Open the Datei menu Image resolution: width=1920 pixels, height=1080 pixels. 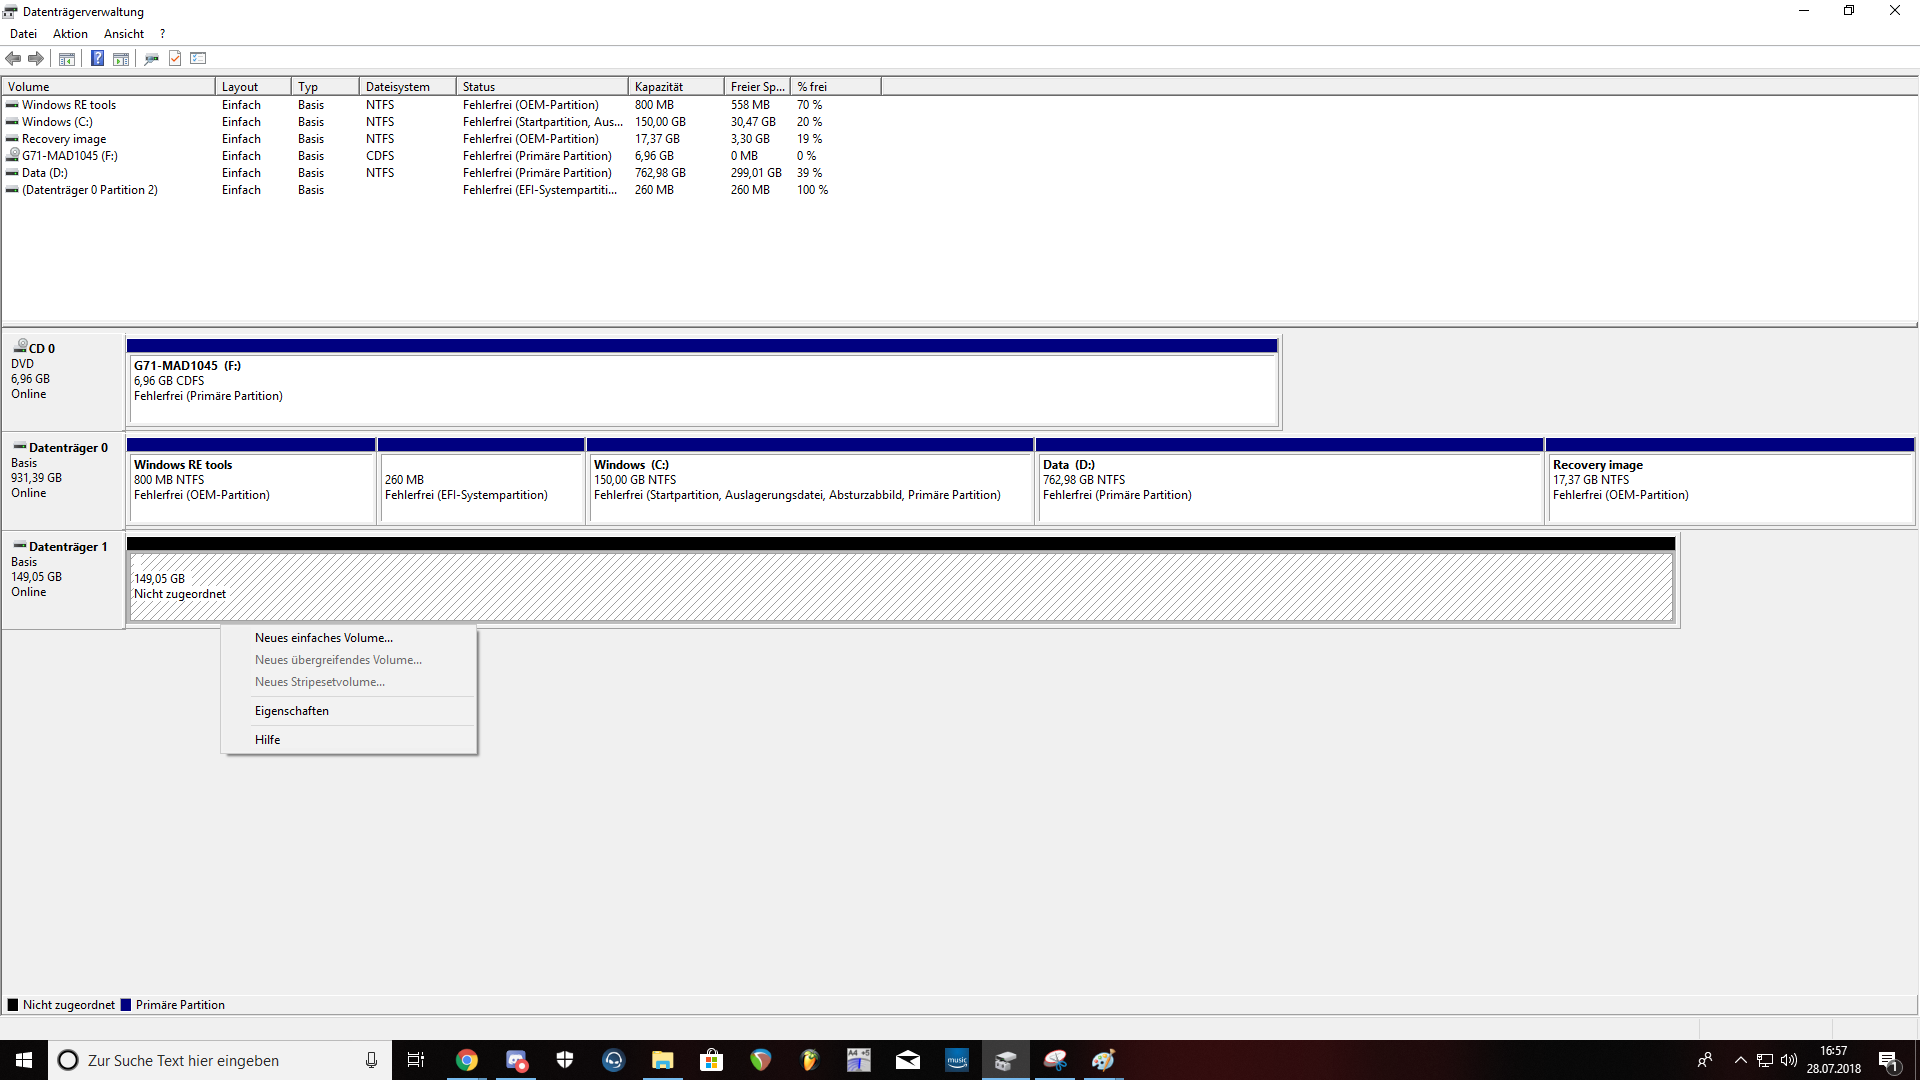tap(23, 34)
